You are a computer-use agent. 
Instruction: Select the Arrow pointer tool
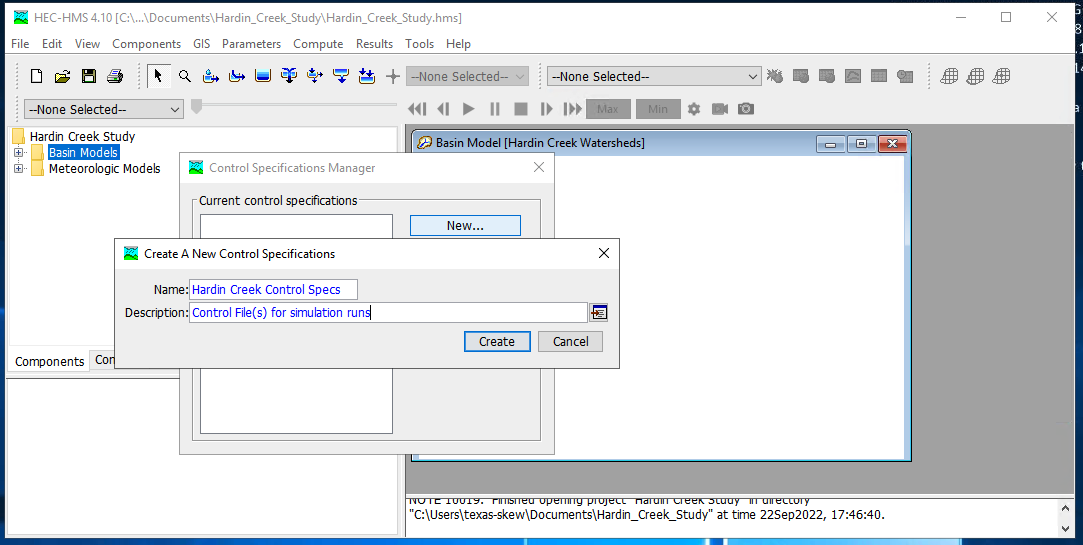pos(159,76)
